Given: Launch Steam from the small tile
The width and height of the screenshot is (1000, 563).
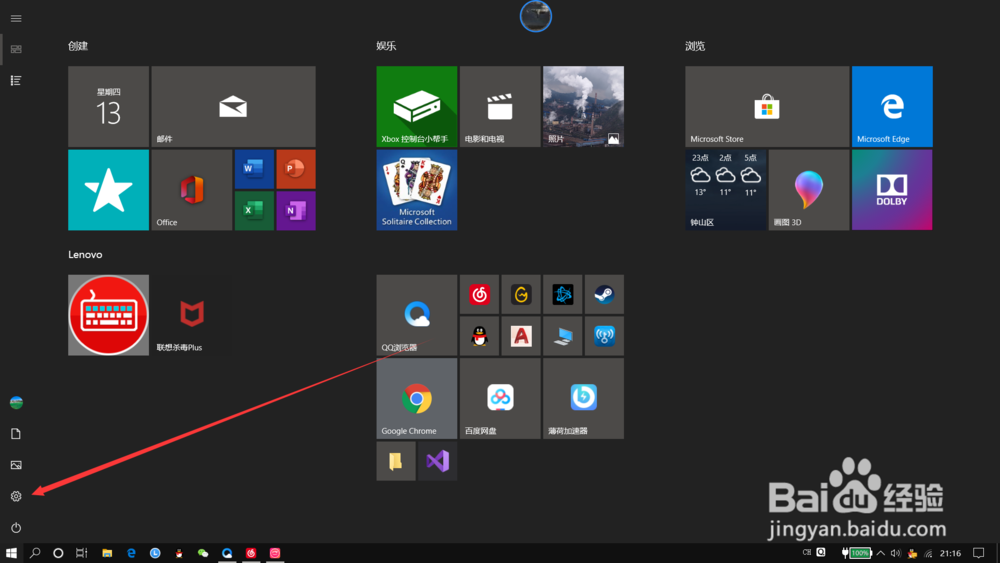Looking at the screenshot, I should [x=605, y=295].
